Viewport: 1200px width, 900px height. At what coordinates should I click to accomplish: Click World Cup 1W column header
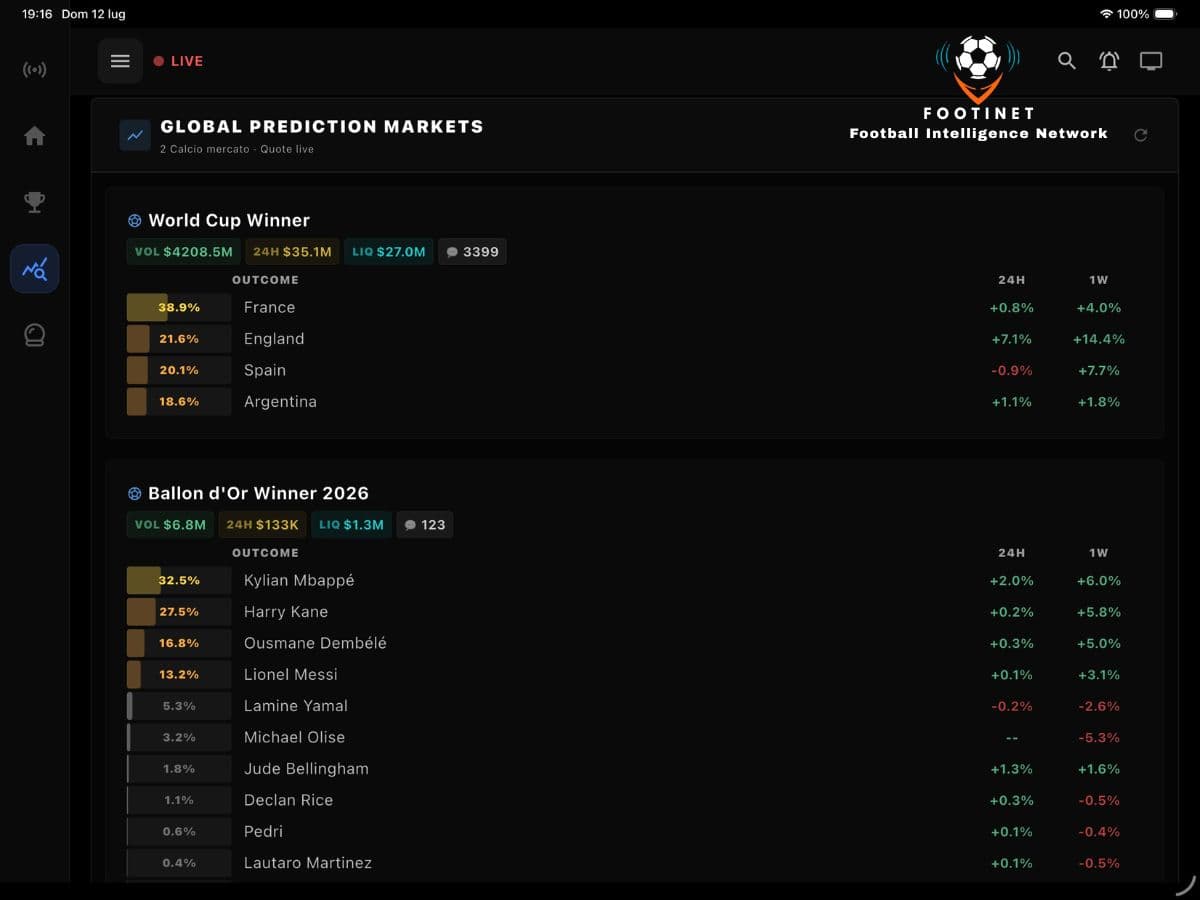[1098, 280]
